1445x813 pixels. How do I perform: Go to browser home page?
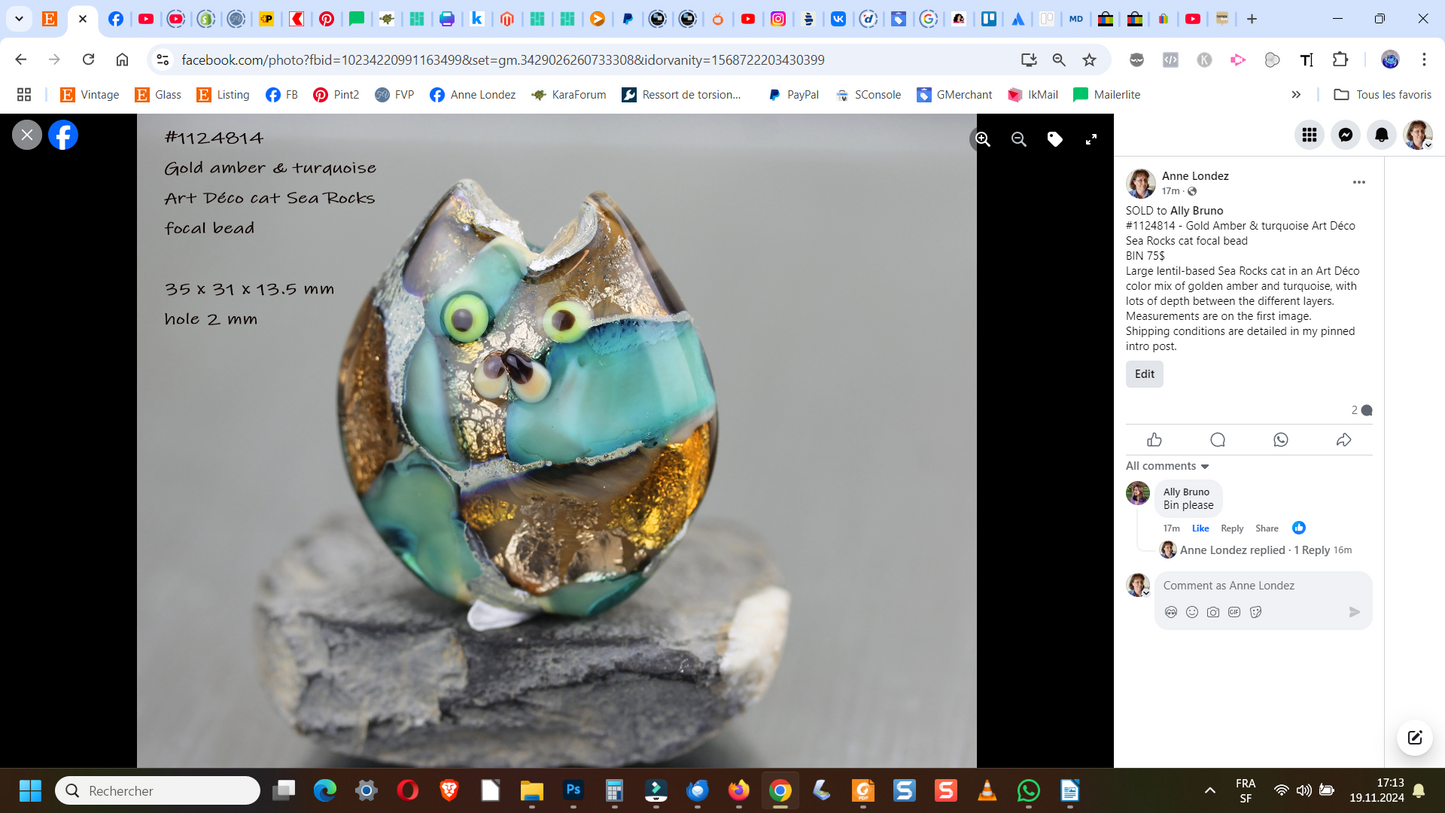pyautogui.click(x=122, y=60)
